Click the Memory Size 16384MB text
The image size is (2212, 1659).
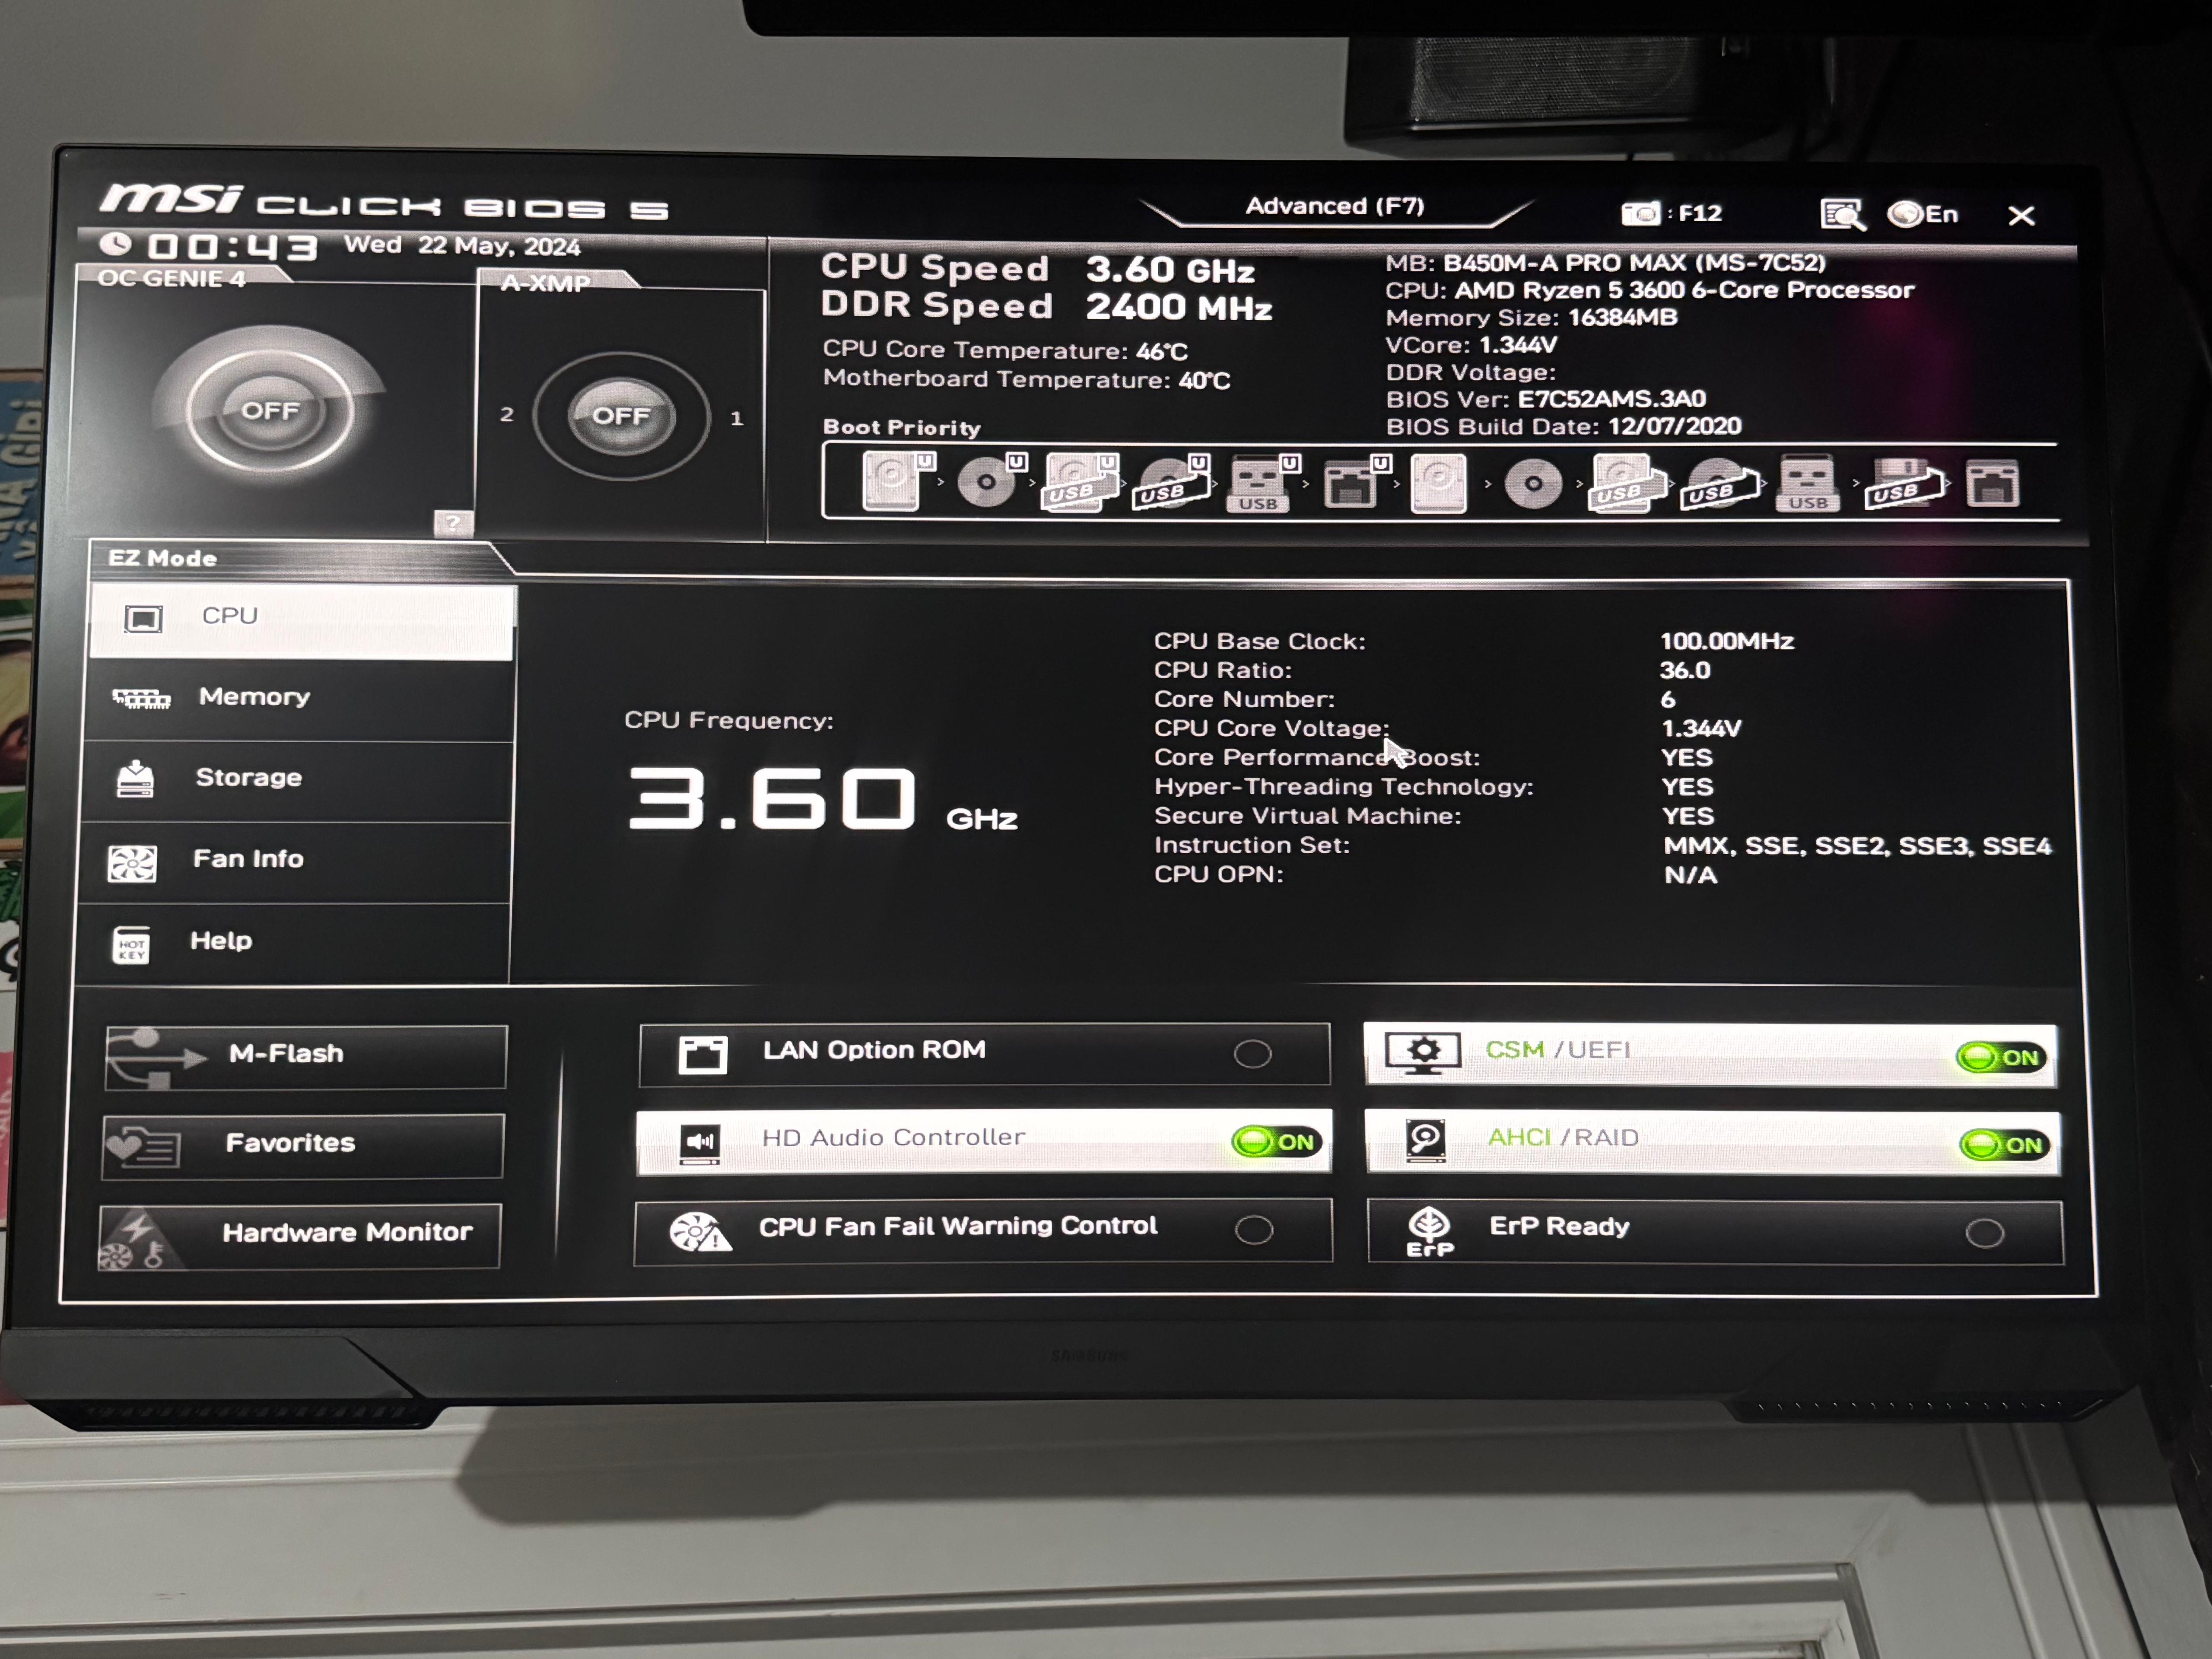click(x=1532, y=317)
